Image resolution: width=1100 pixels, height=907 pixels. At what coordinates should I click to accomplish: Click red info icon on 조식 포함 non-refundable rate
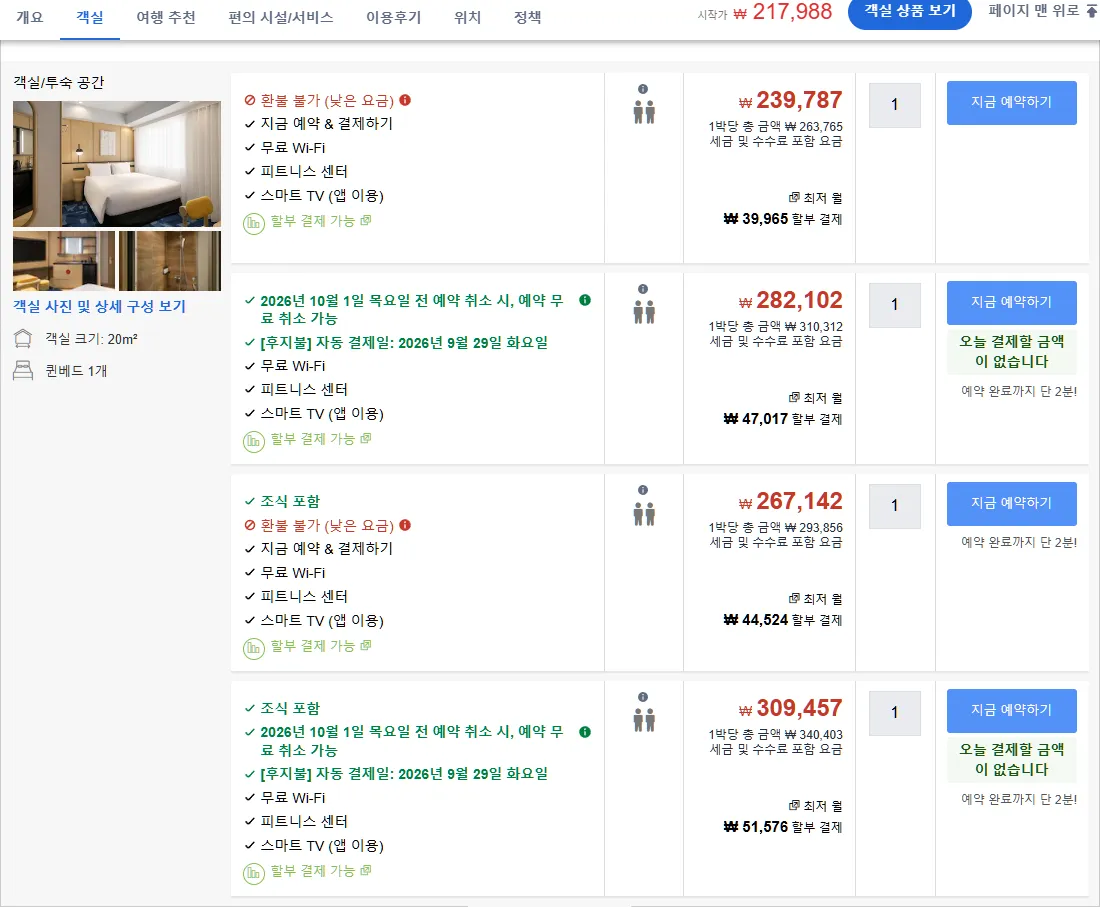click(x=405, y=525)
